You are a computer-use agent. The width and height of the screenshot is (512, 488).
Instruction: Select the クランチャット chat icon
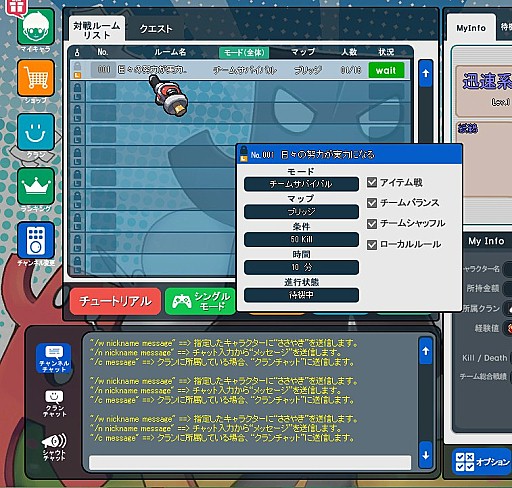pyautogui.click(x=54, y=403)
